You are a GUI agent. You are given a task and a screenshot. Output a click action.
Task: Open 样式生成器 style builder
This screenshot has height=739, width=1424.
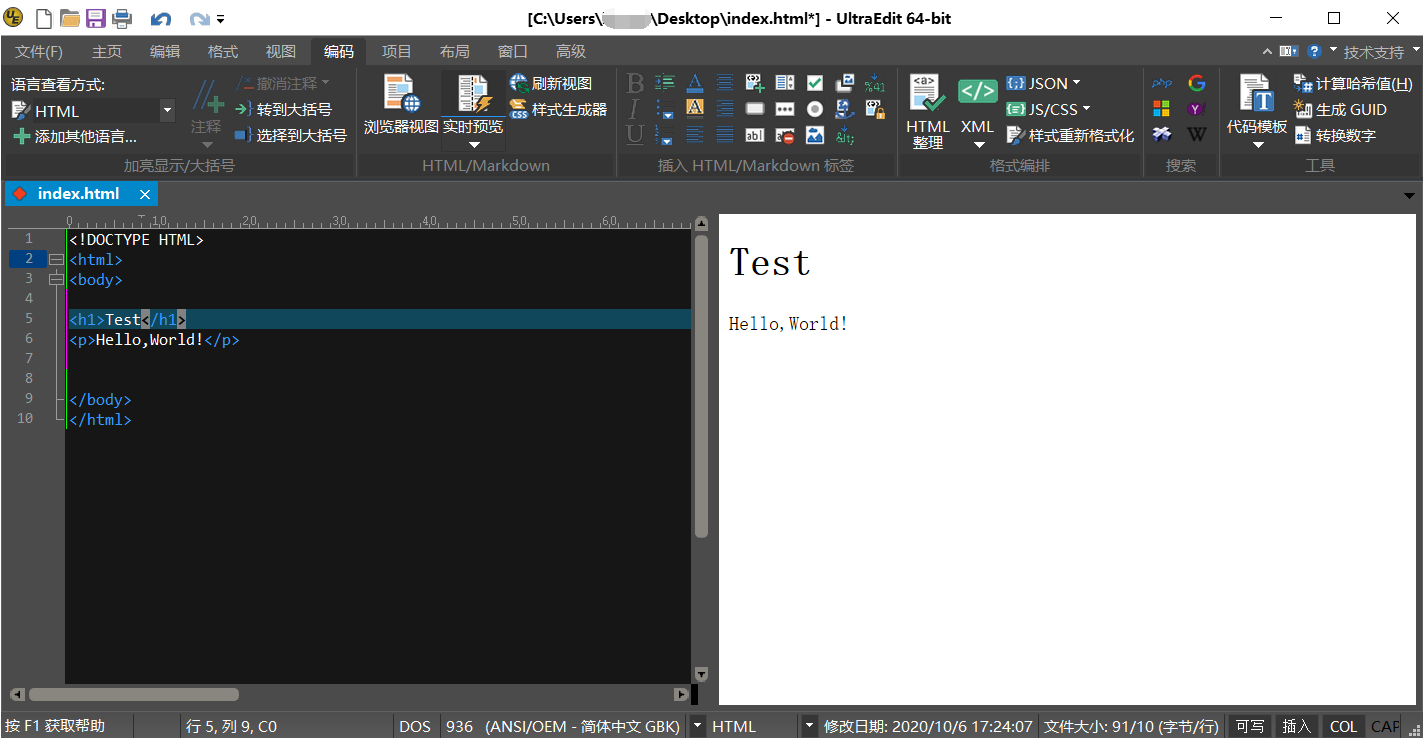[558, 109]
